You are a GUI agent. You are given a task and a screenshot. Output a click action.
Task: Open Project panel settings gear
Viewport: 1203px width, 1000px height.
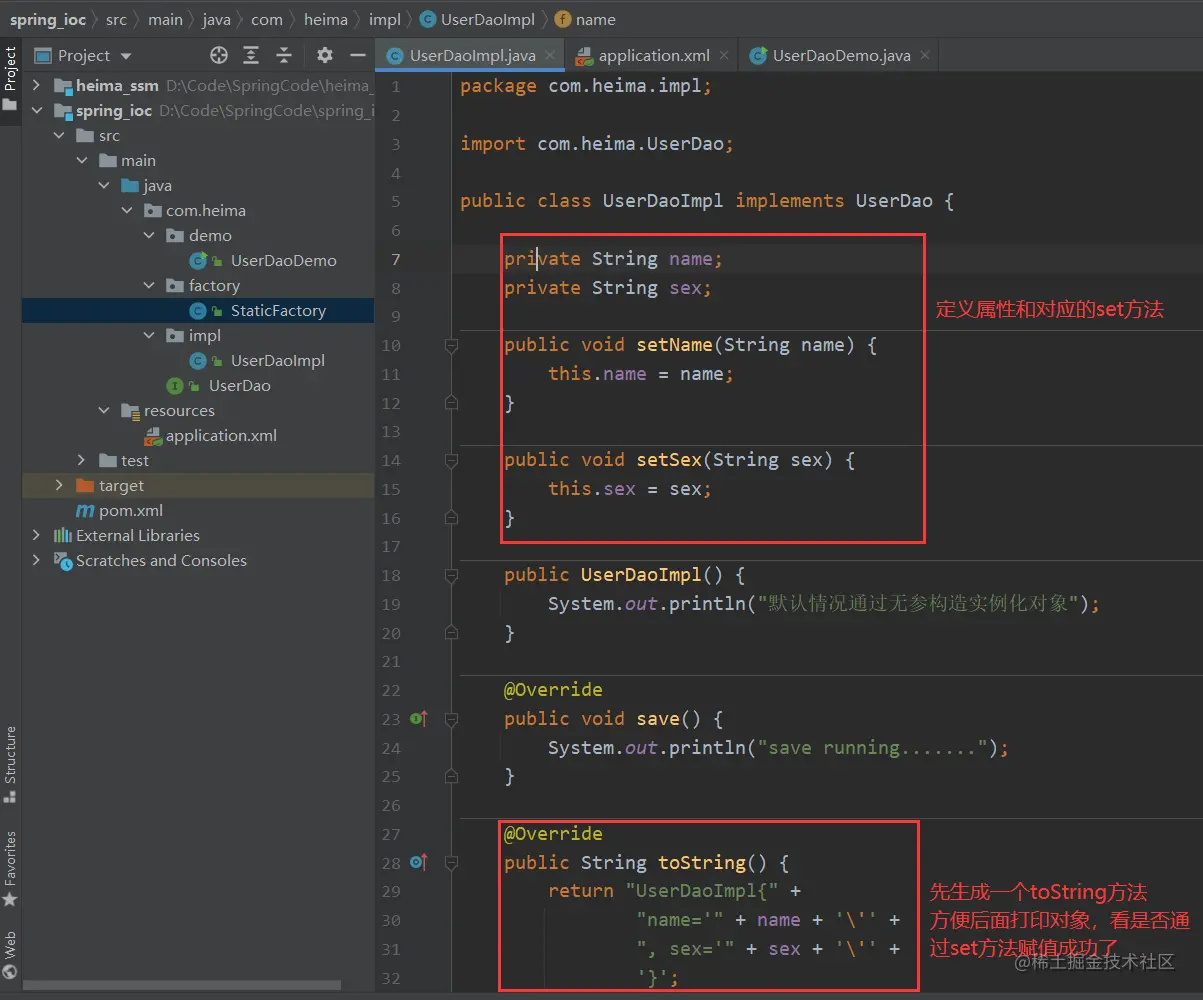[325, 56]
